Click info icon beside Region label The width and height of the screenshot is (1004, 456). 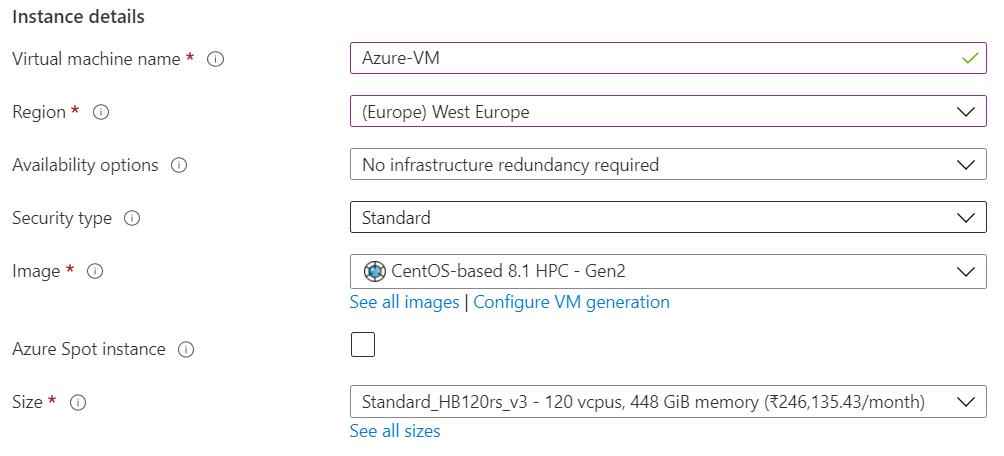coord(100,112)
